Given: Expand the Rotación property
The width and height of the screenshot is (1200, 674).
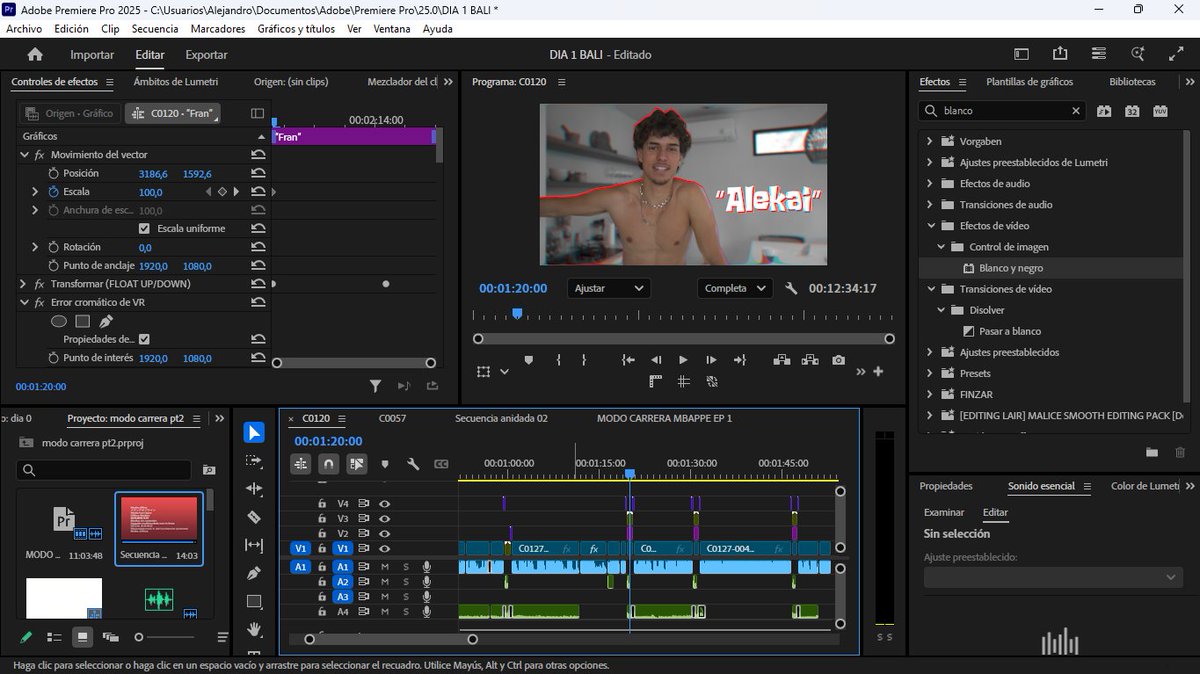Looking at the screenshot, I should [x=36, y=247].
